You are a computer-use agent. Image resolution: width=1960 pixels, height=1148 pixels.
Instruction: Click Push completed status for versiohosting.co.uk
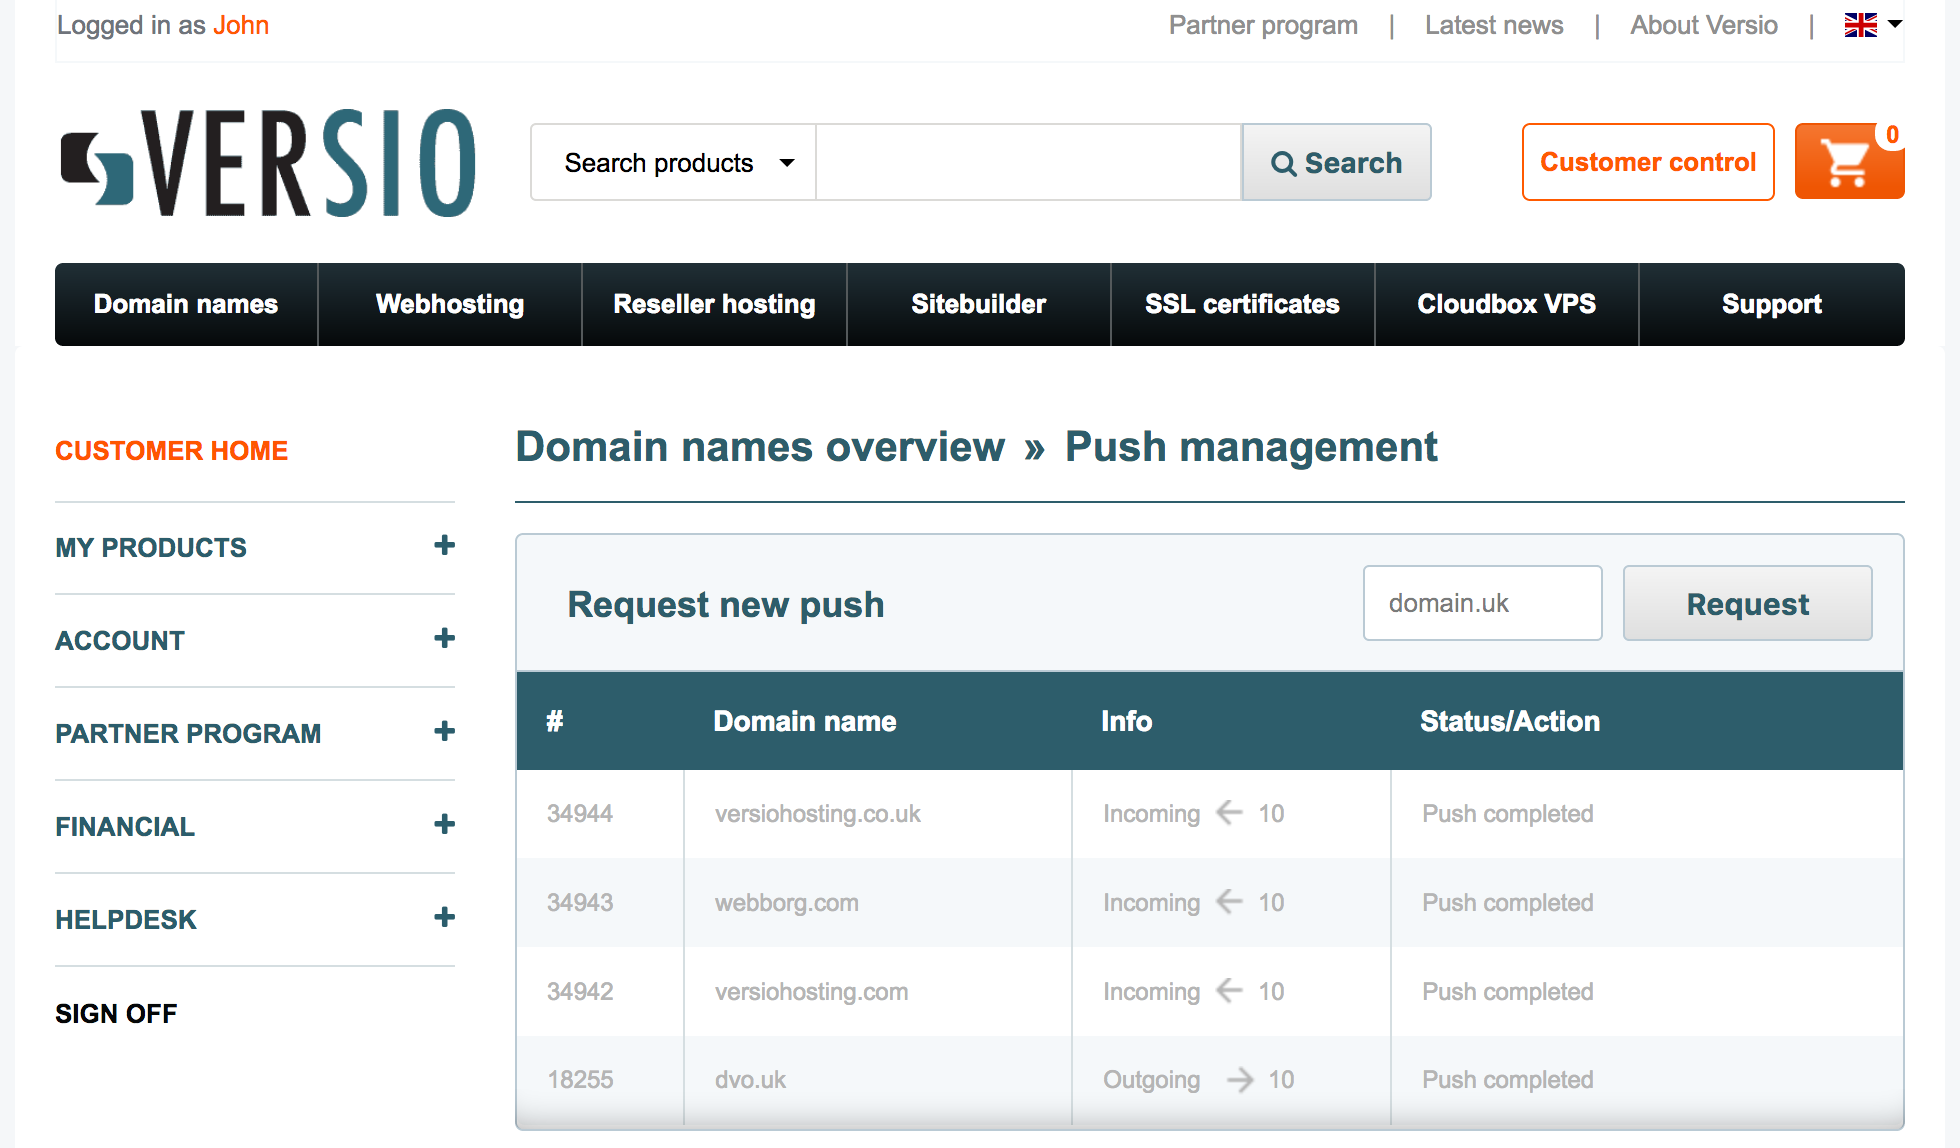coord(1507,814)
